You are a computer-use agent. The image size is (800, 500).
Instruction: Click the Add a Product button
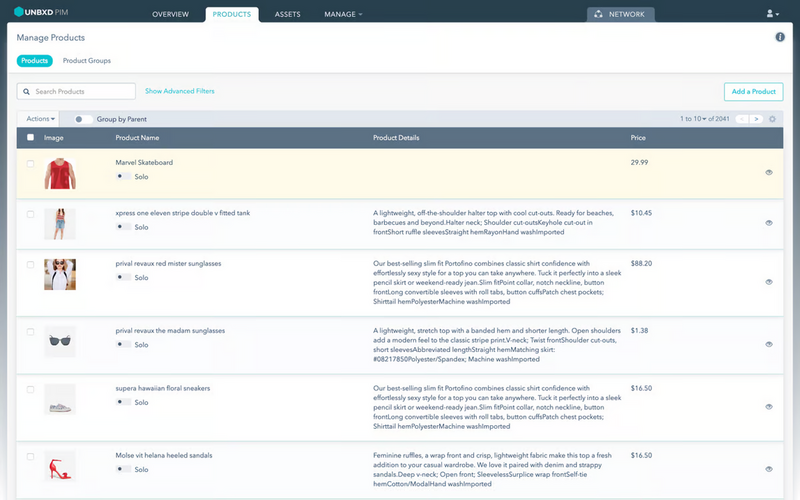753,91
